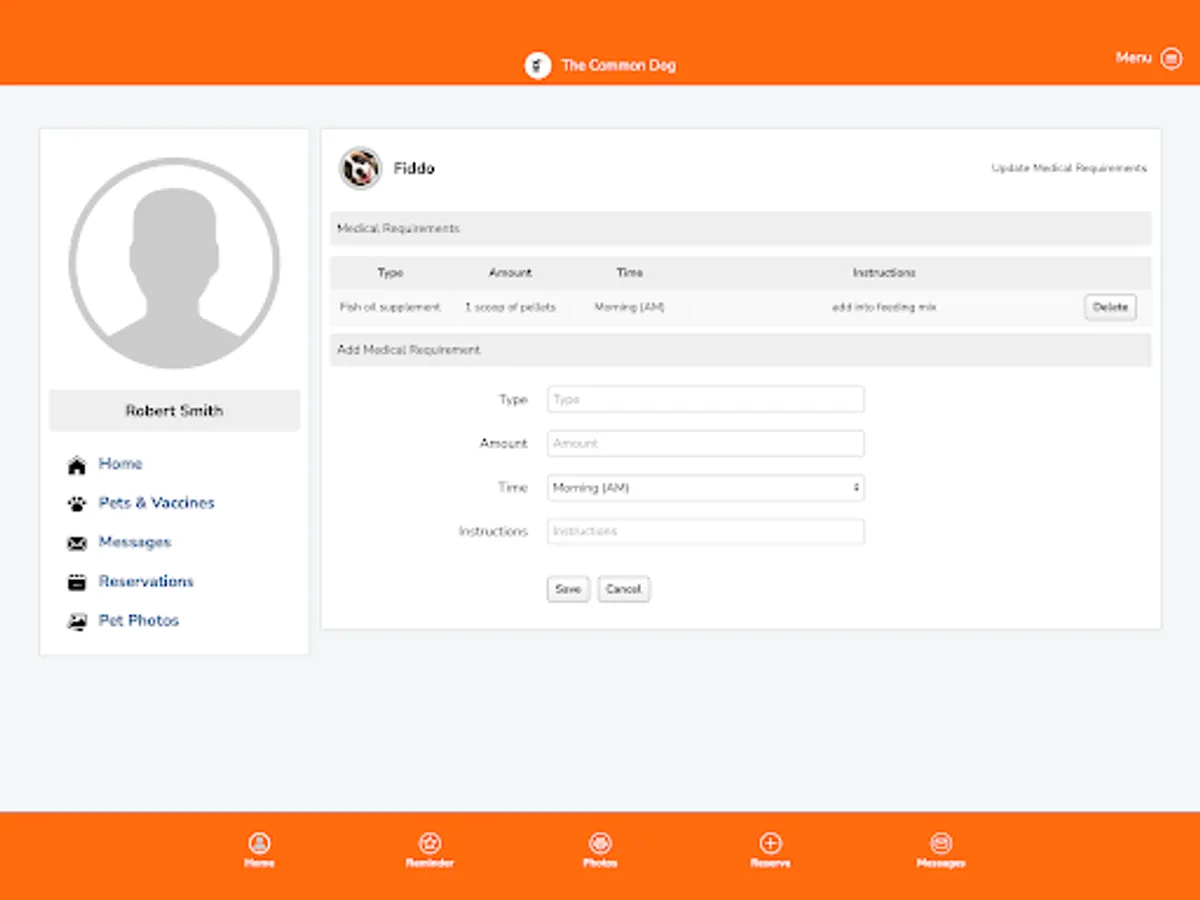The width and height of the screenshot is (1200, 900).
Task: Open Messages via the bottom bar icon
Action: [940, 843]
